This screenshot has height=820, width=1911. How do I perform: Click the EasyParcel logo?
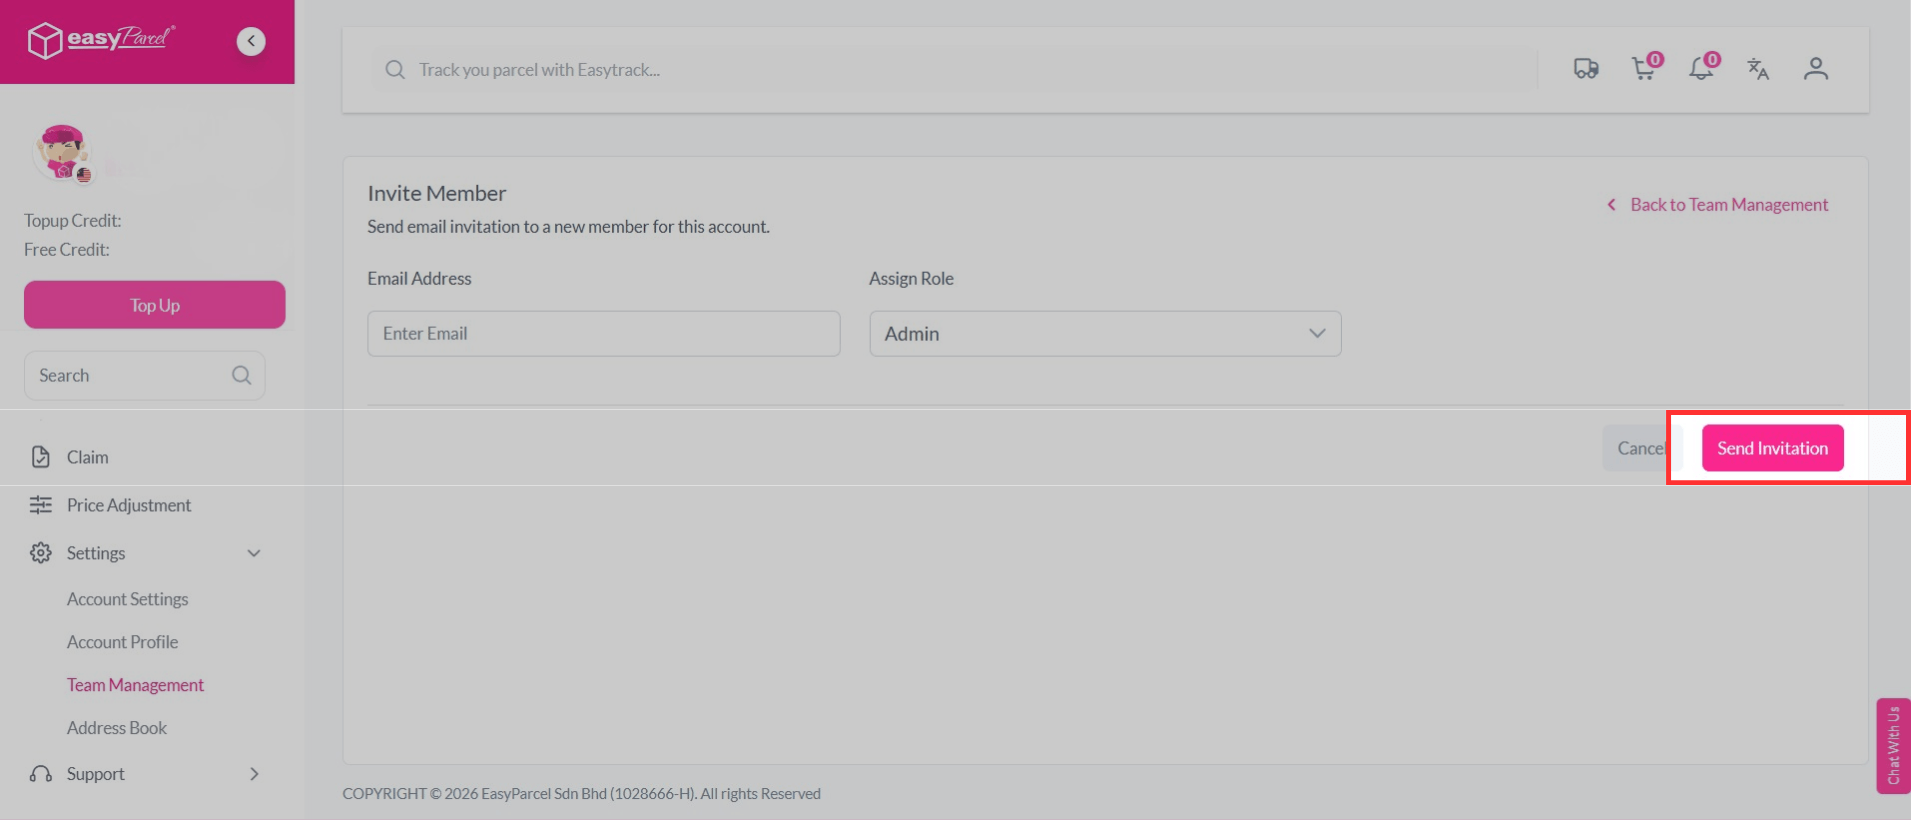click(101, 40)
